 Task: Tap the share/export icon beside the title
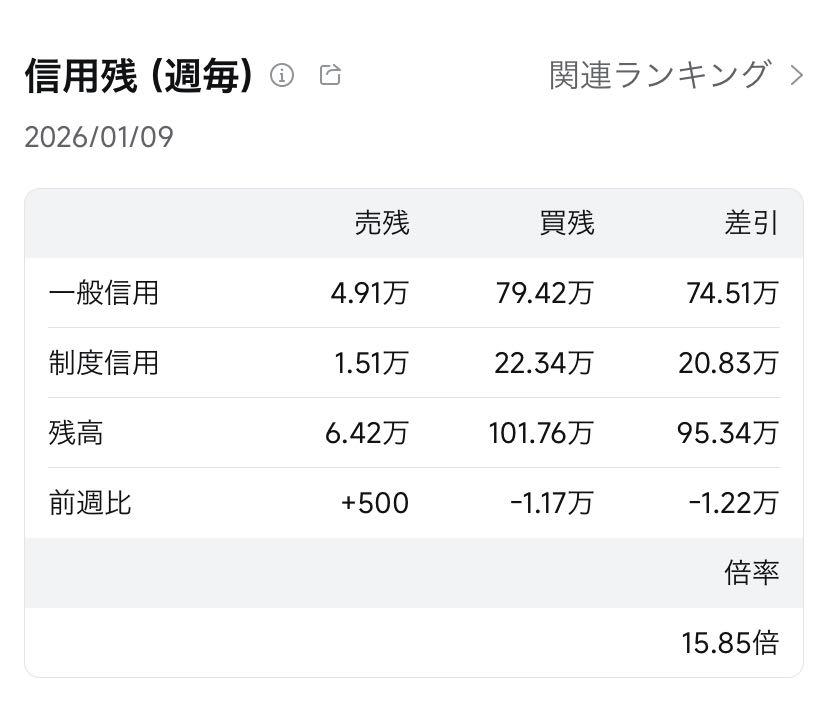pos(329,74)
